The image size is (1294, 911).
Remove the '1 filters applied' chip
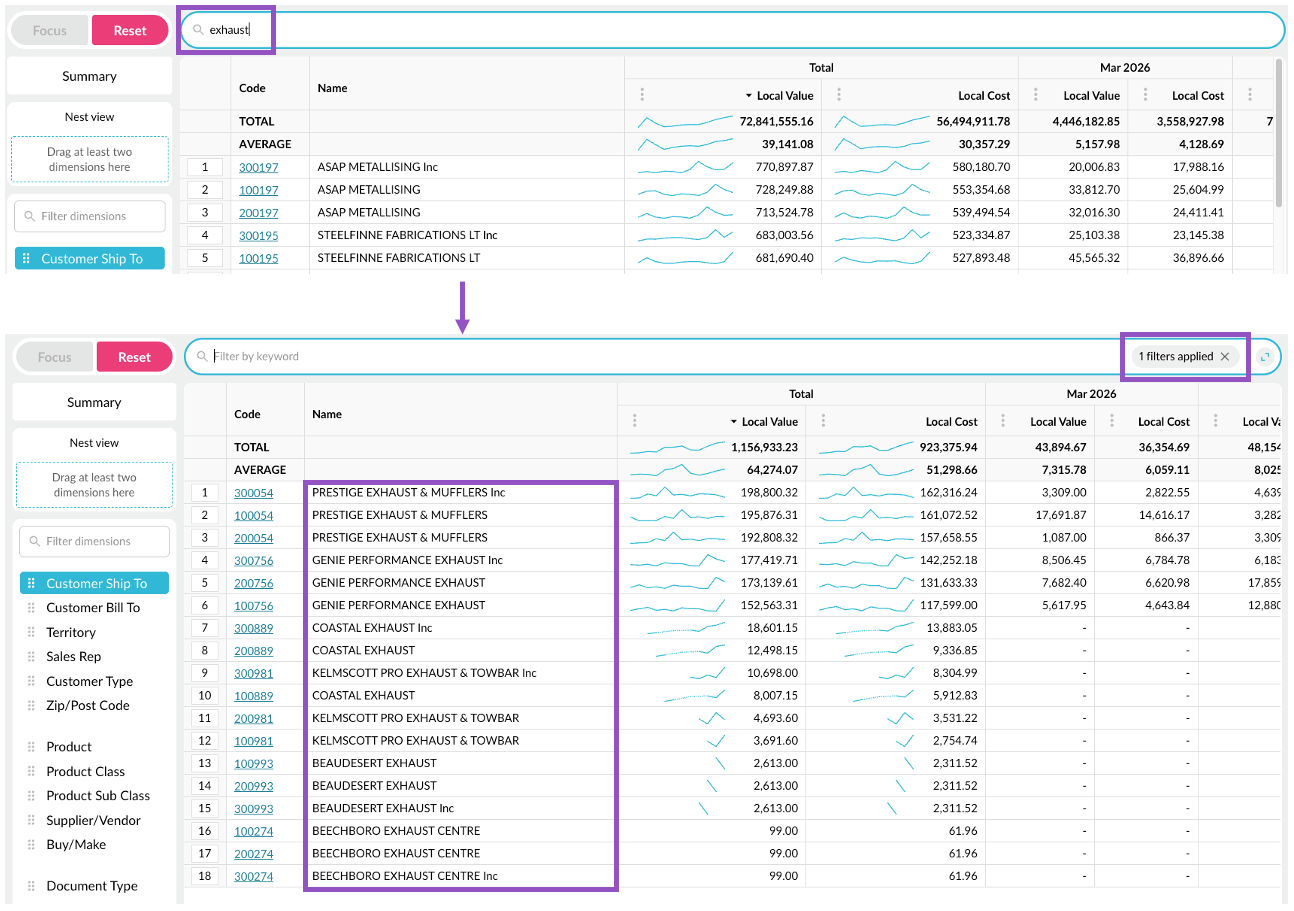tap(1225, 357)
